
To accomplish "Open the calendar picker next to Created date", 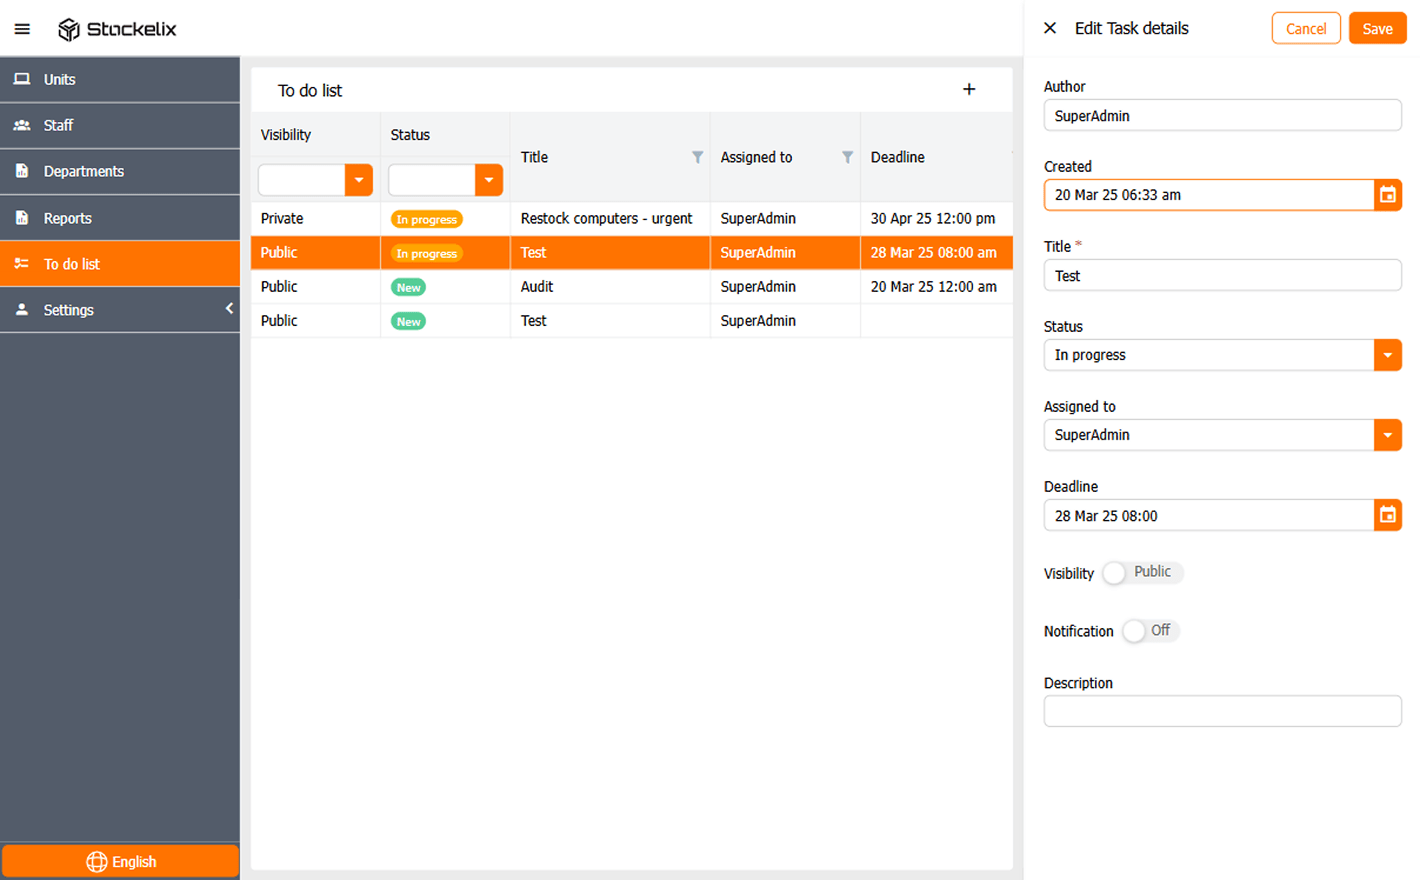I will [x=1388, y=195].
